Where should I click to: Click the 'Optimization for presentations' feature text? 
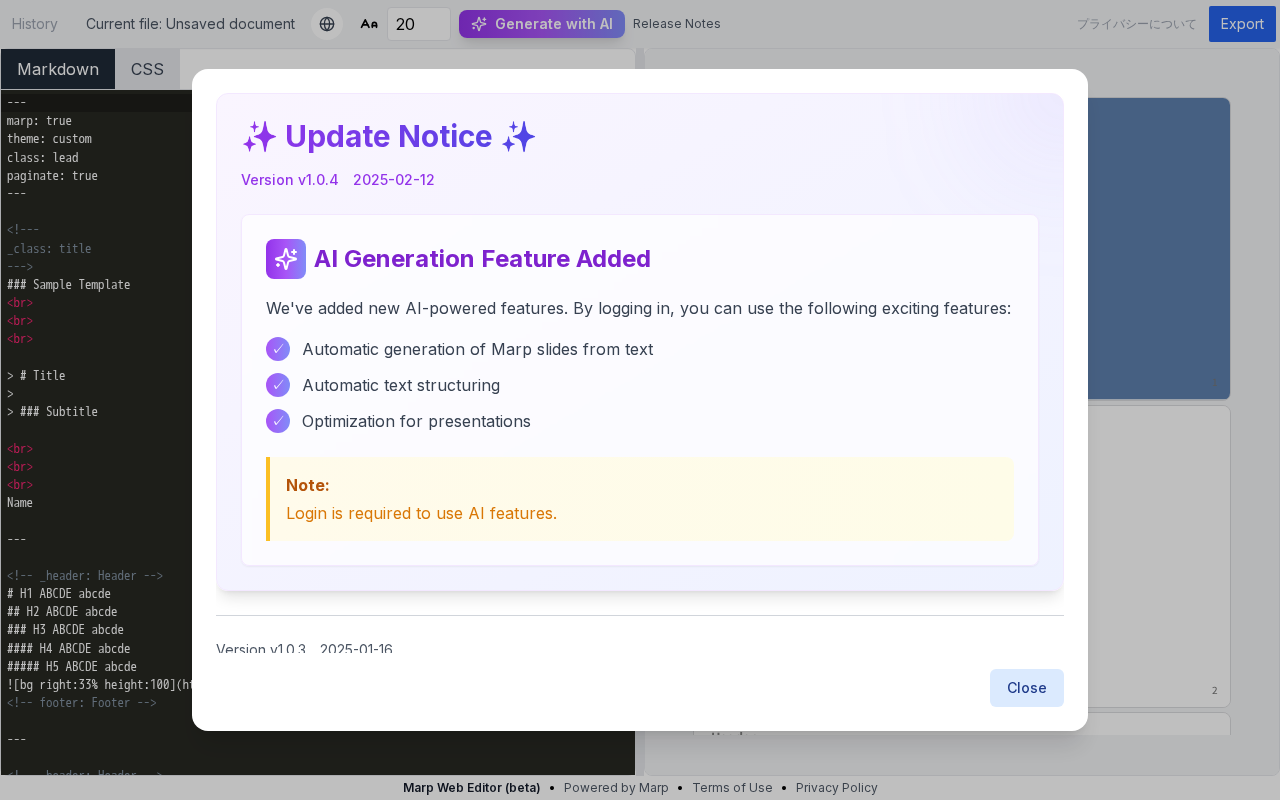click(416, 421)
